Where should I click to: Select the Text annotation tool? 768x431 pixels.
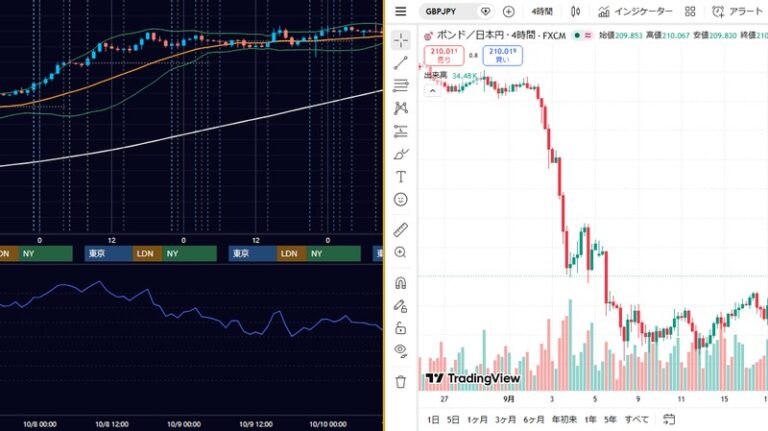point(401,176)
